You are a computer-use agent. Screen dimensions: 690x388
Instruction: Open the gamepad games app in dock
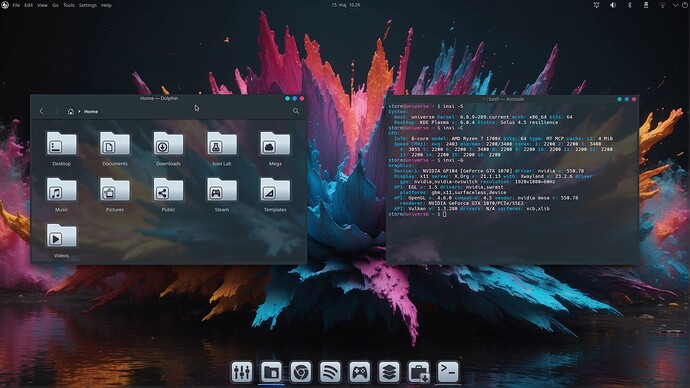[x=360, y=372]
